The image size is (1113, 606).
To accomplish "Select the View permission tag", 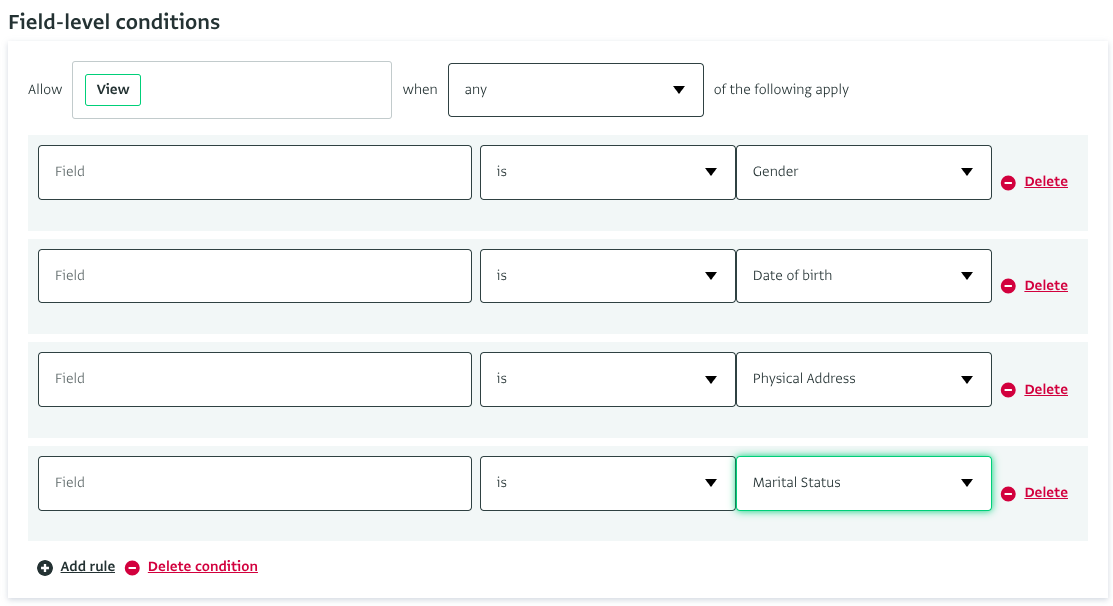I will click(113, 90).
